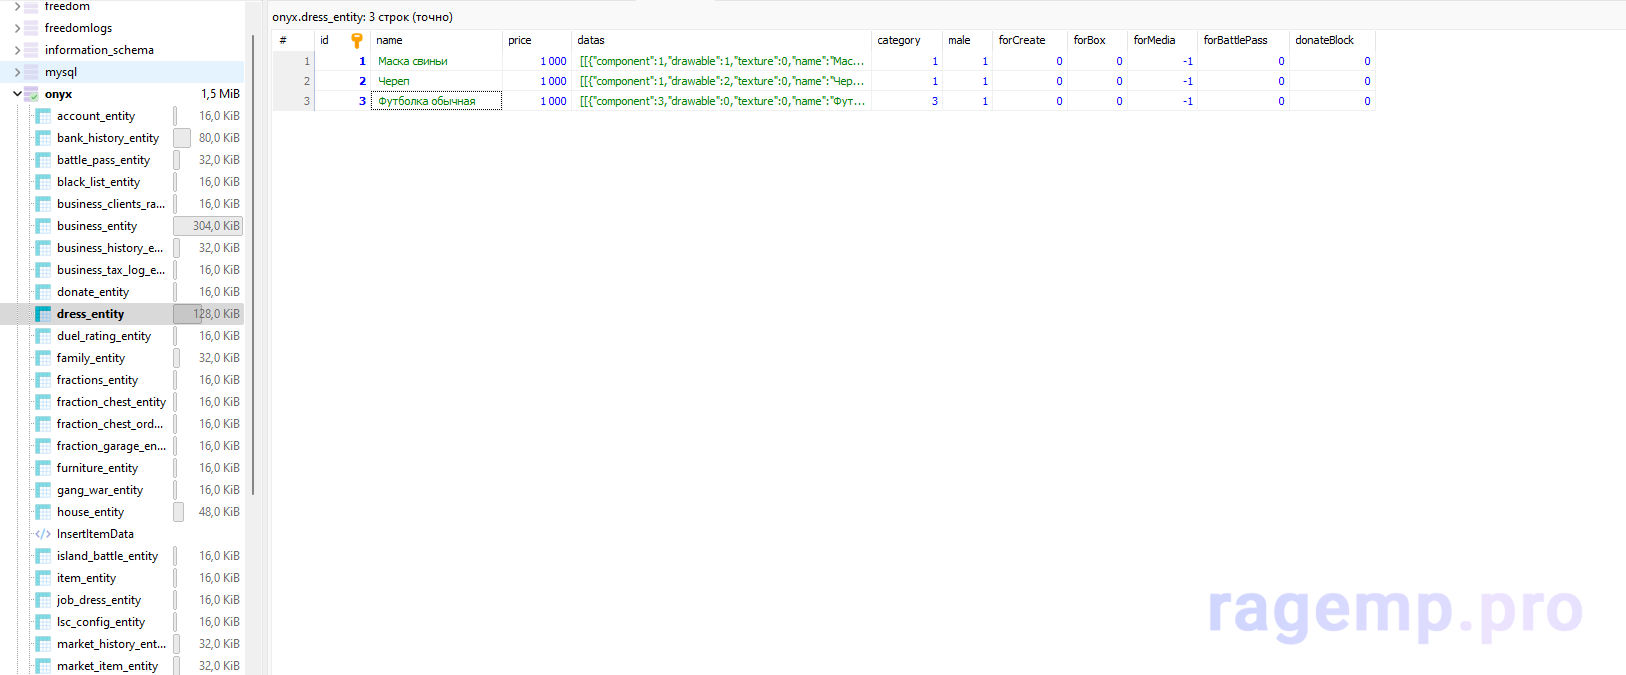The height and width of the screenshot is (675, 1626).
Task: Select the name cell containing Череп
Action: point(436,81)
